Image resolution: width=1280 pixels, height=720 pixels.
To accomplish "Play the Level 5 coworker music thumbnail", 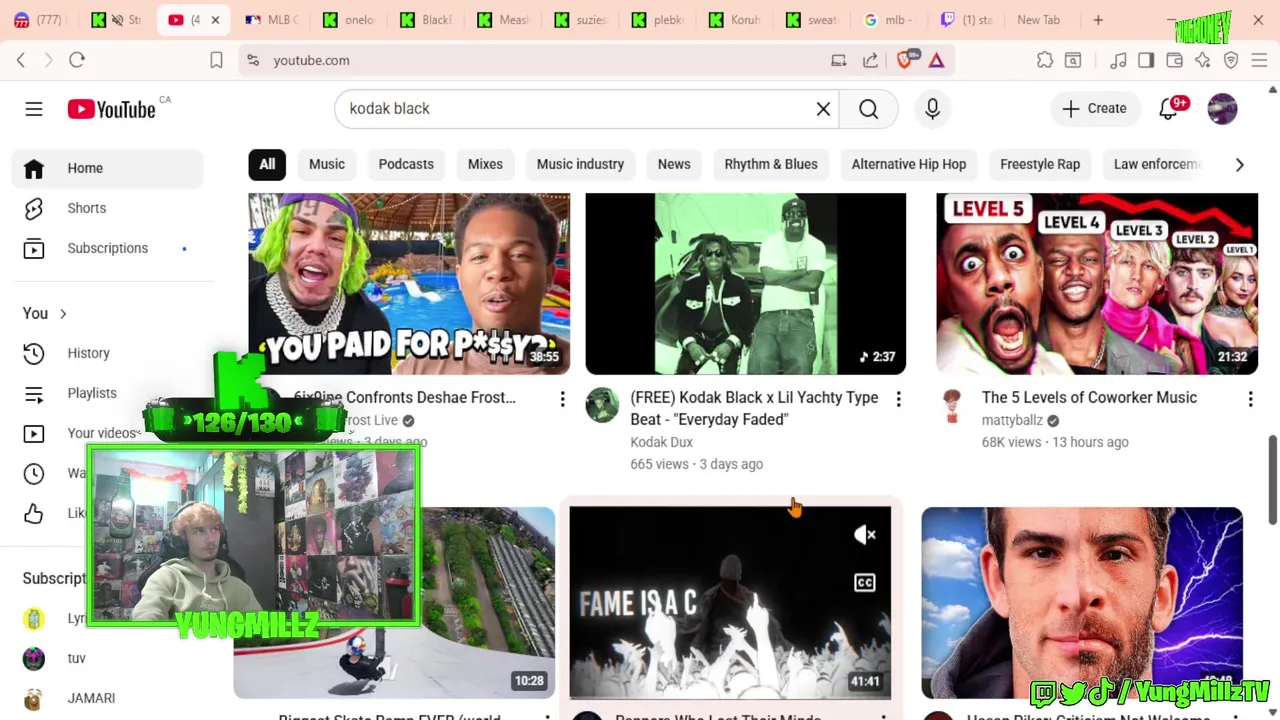I will coord(1097,284).
